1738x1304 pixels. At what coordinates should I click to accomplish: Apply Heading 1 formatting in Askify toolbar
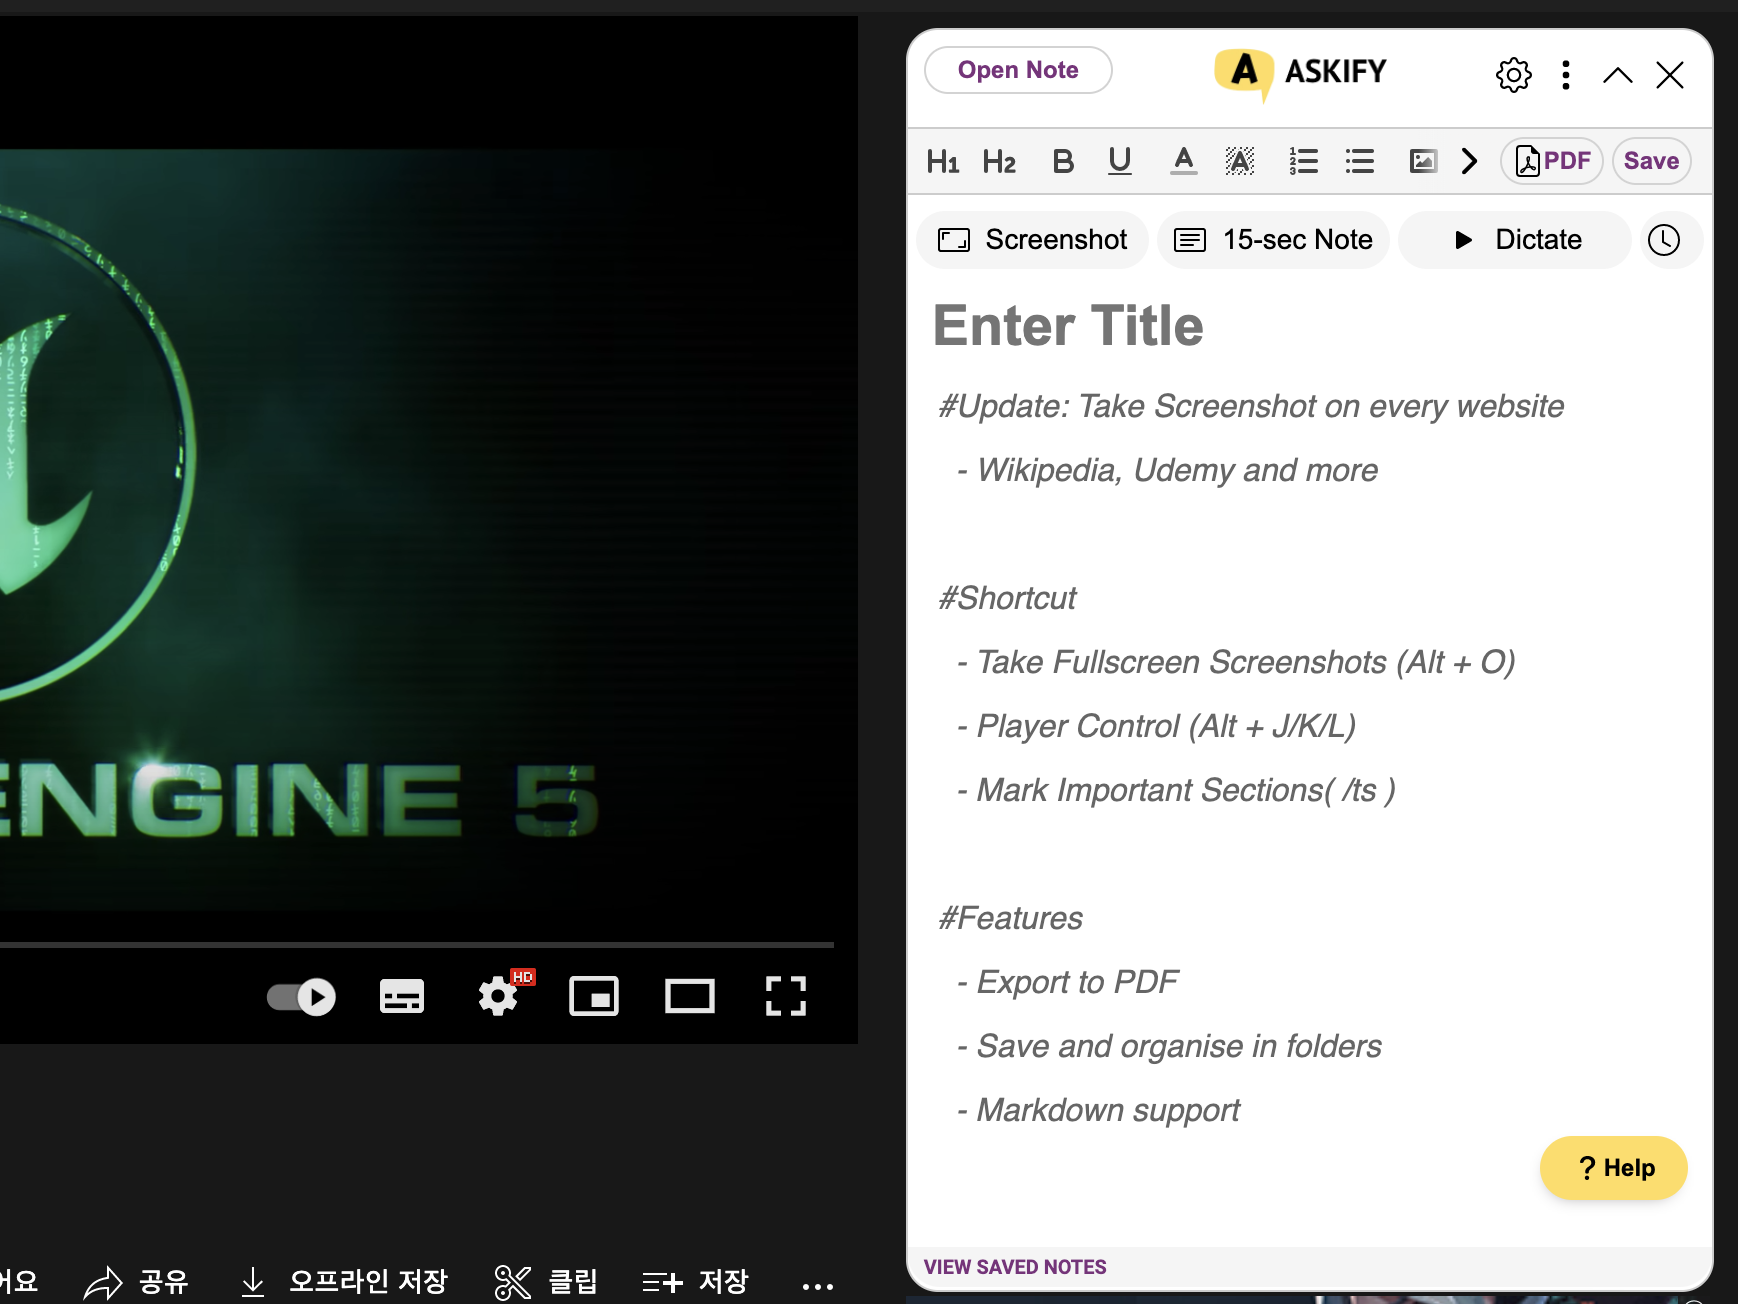942,161
